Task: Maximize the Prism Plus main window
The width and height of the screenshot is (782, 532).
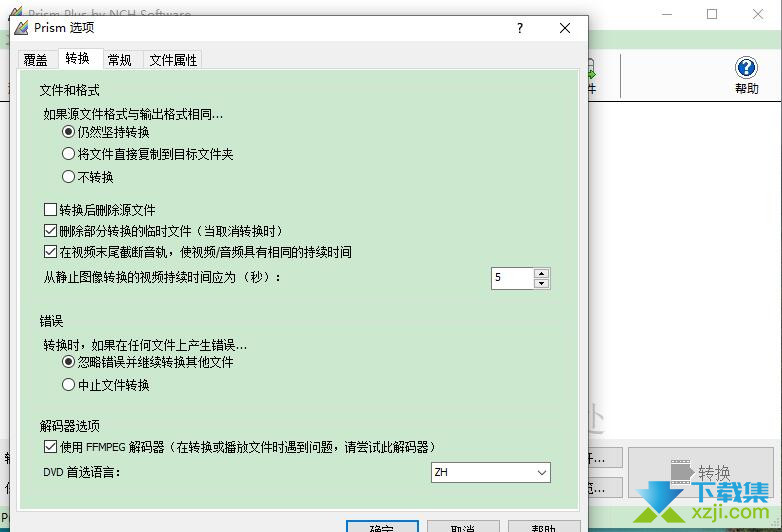Action: pyautogui.click(x=712, y=14)
